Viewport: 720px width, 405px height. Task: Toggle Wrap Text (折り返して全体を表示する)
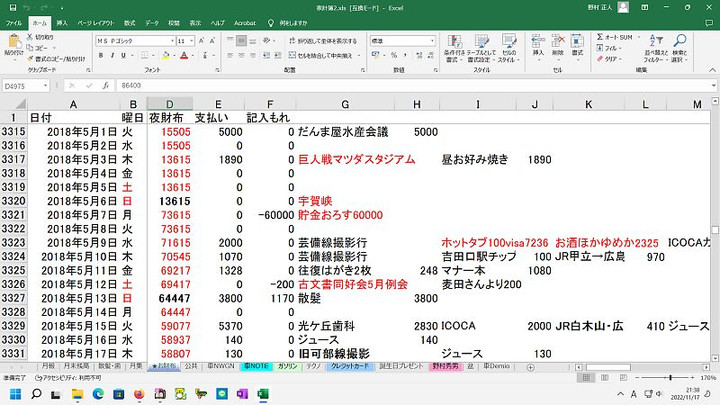[x=320, y=41]
